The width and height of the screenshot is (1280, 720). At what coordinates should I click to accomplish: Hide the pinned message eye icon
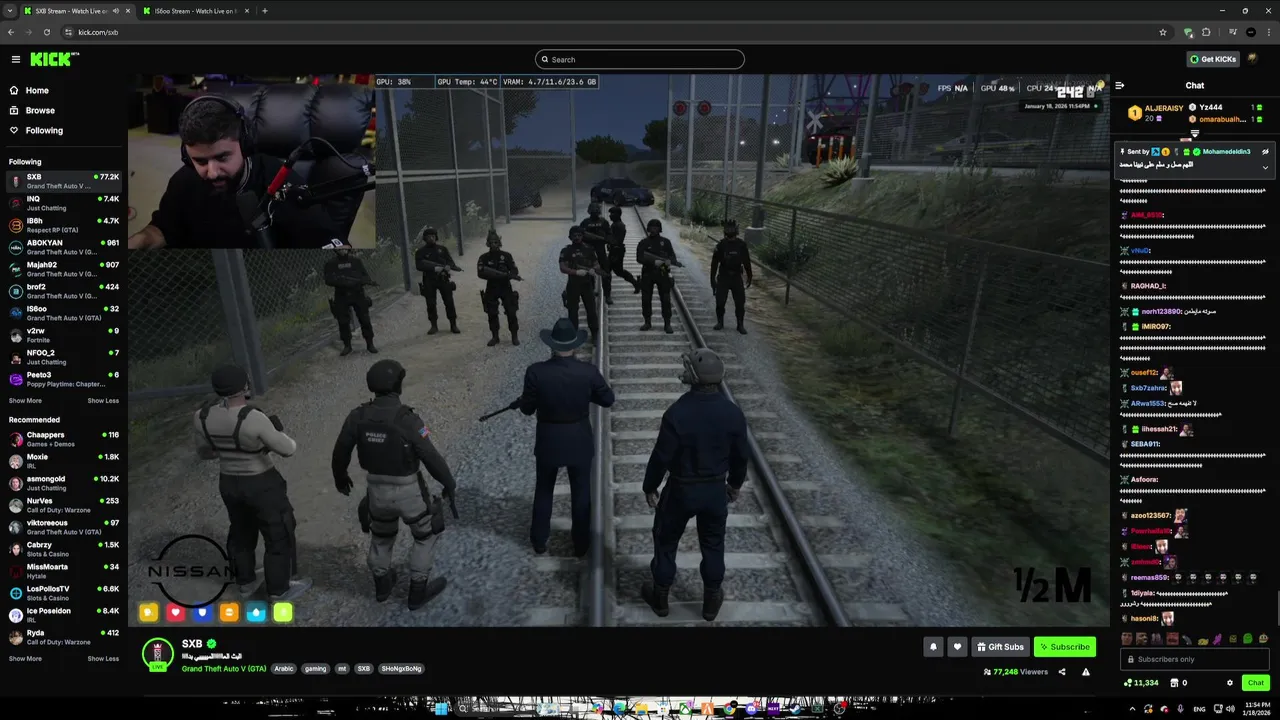pyautogui.click(x=1265, y=152)
